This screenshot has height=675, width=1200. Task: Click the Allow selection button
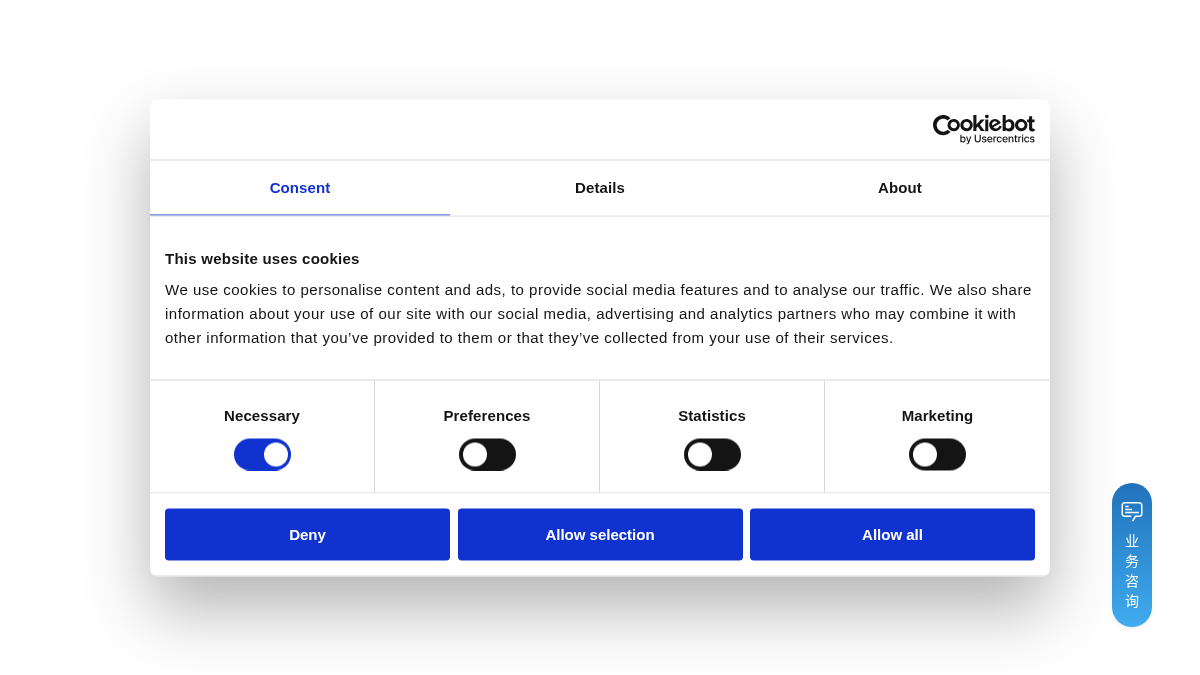tap(600, 535)
